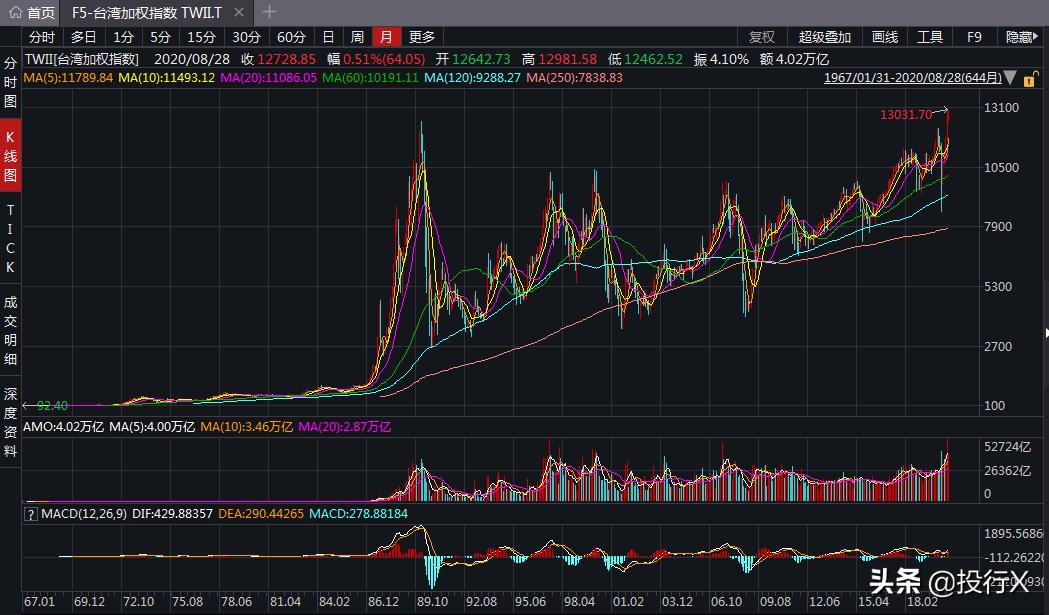Screen dimensions: 1049x615
Task: Toggle the orange lock icon
Action: click(1031, 78)
